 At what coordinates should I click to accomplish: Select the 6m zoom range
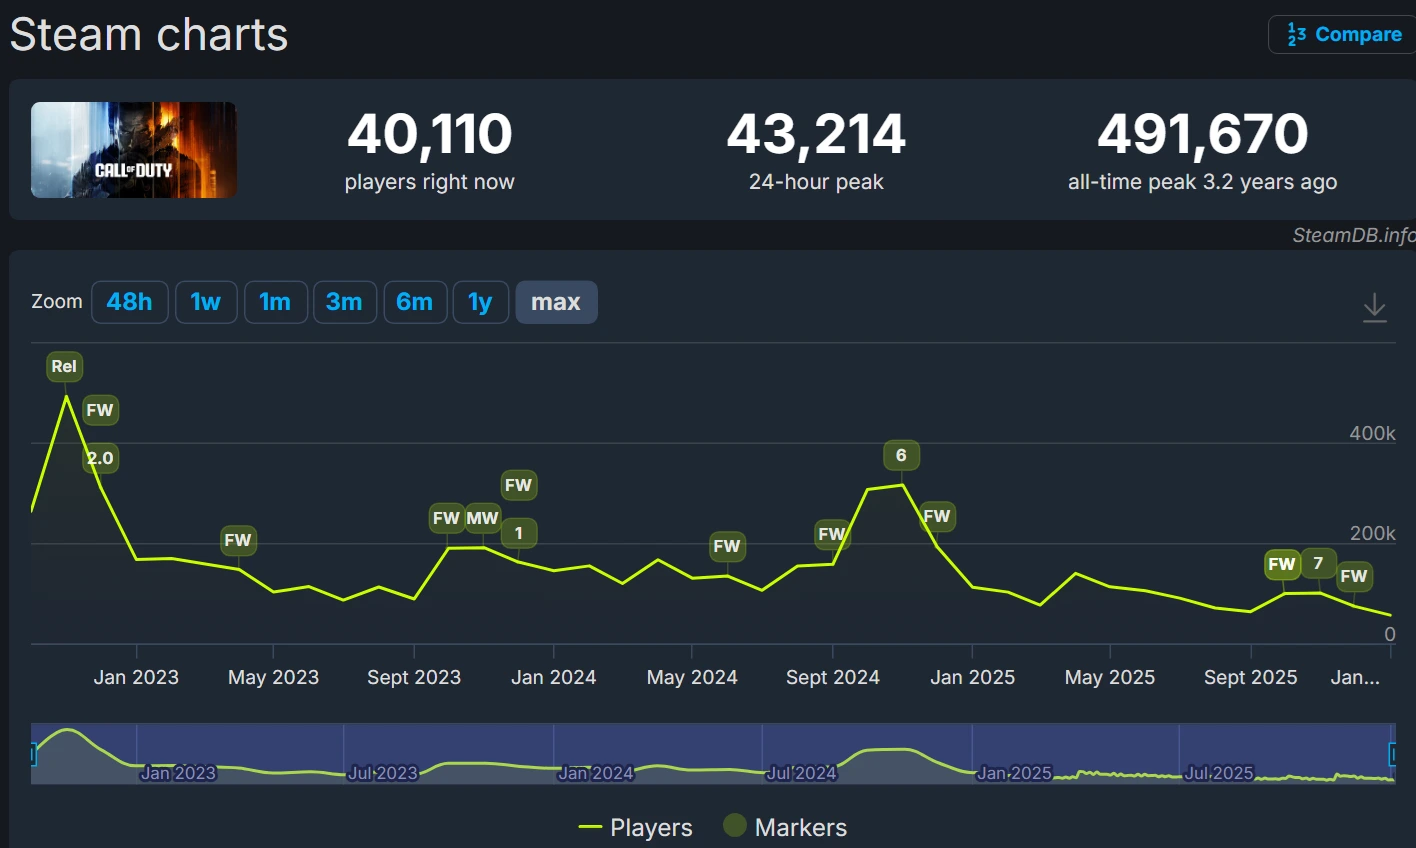[x=414, y=302]
